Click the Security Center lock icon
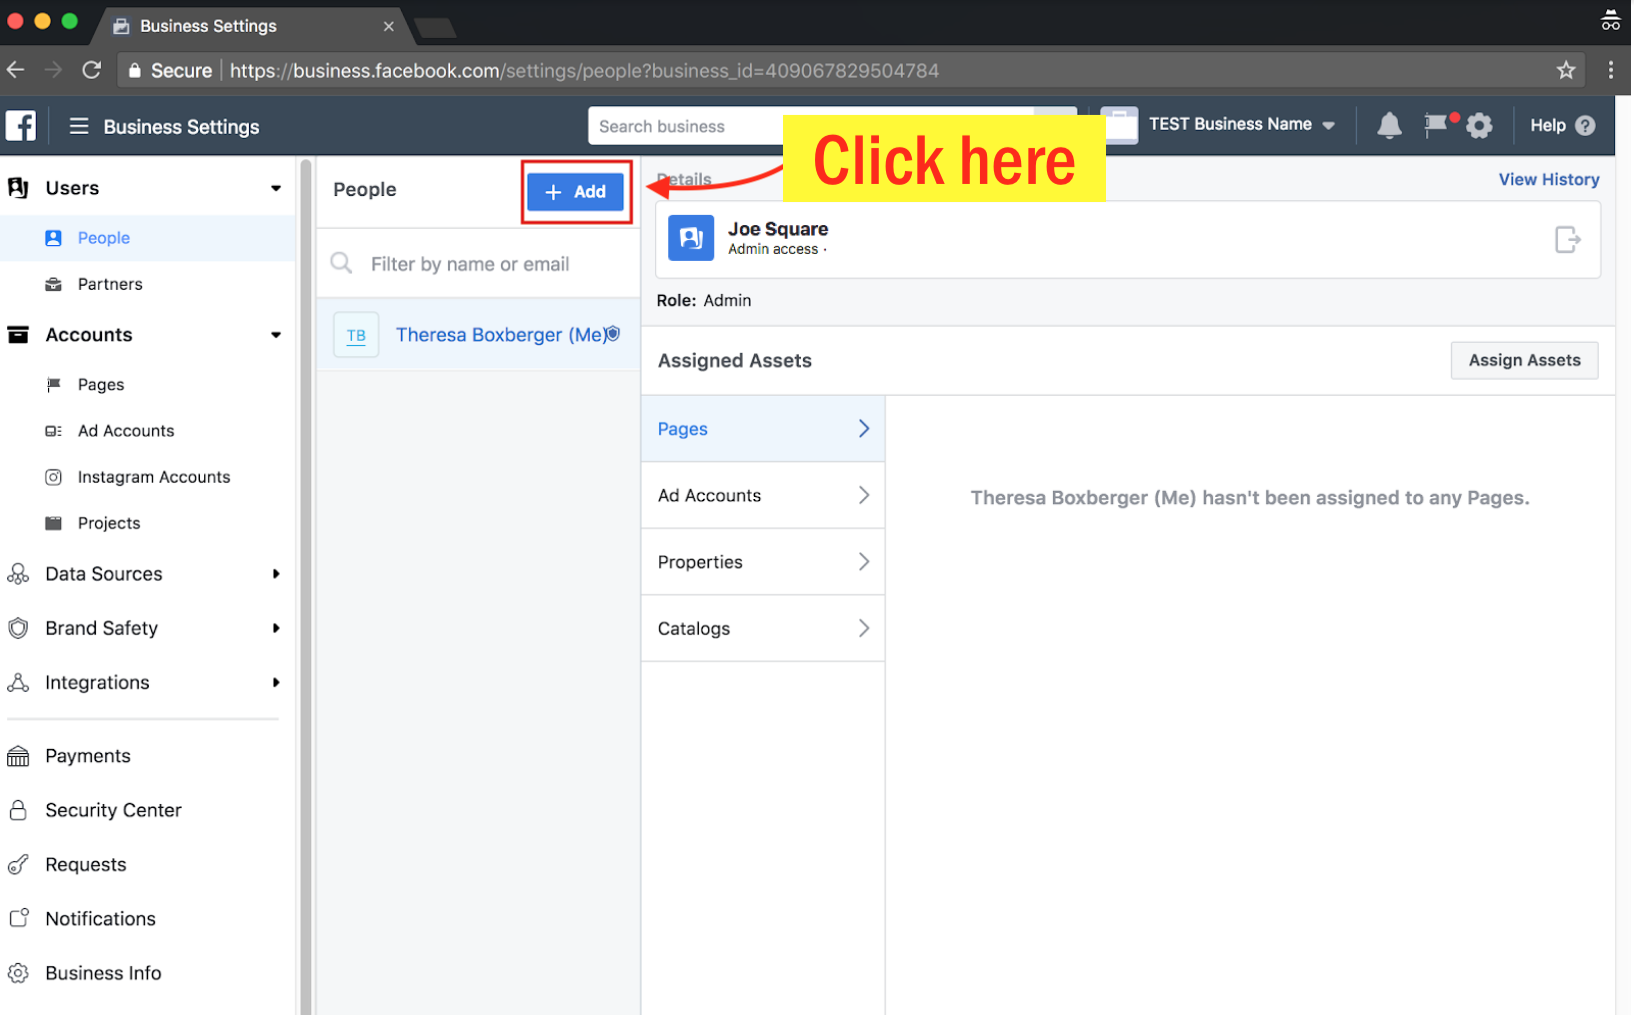This screenshot has height=1017, width=1634. [x=18, y=811]
